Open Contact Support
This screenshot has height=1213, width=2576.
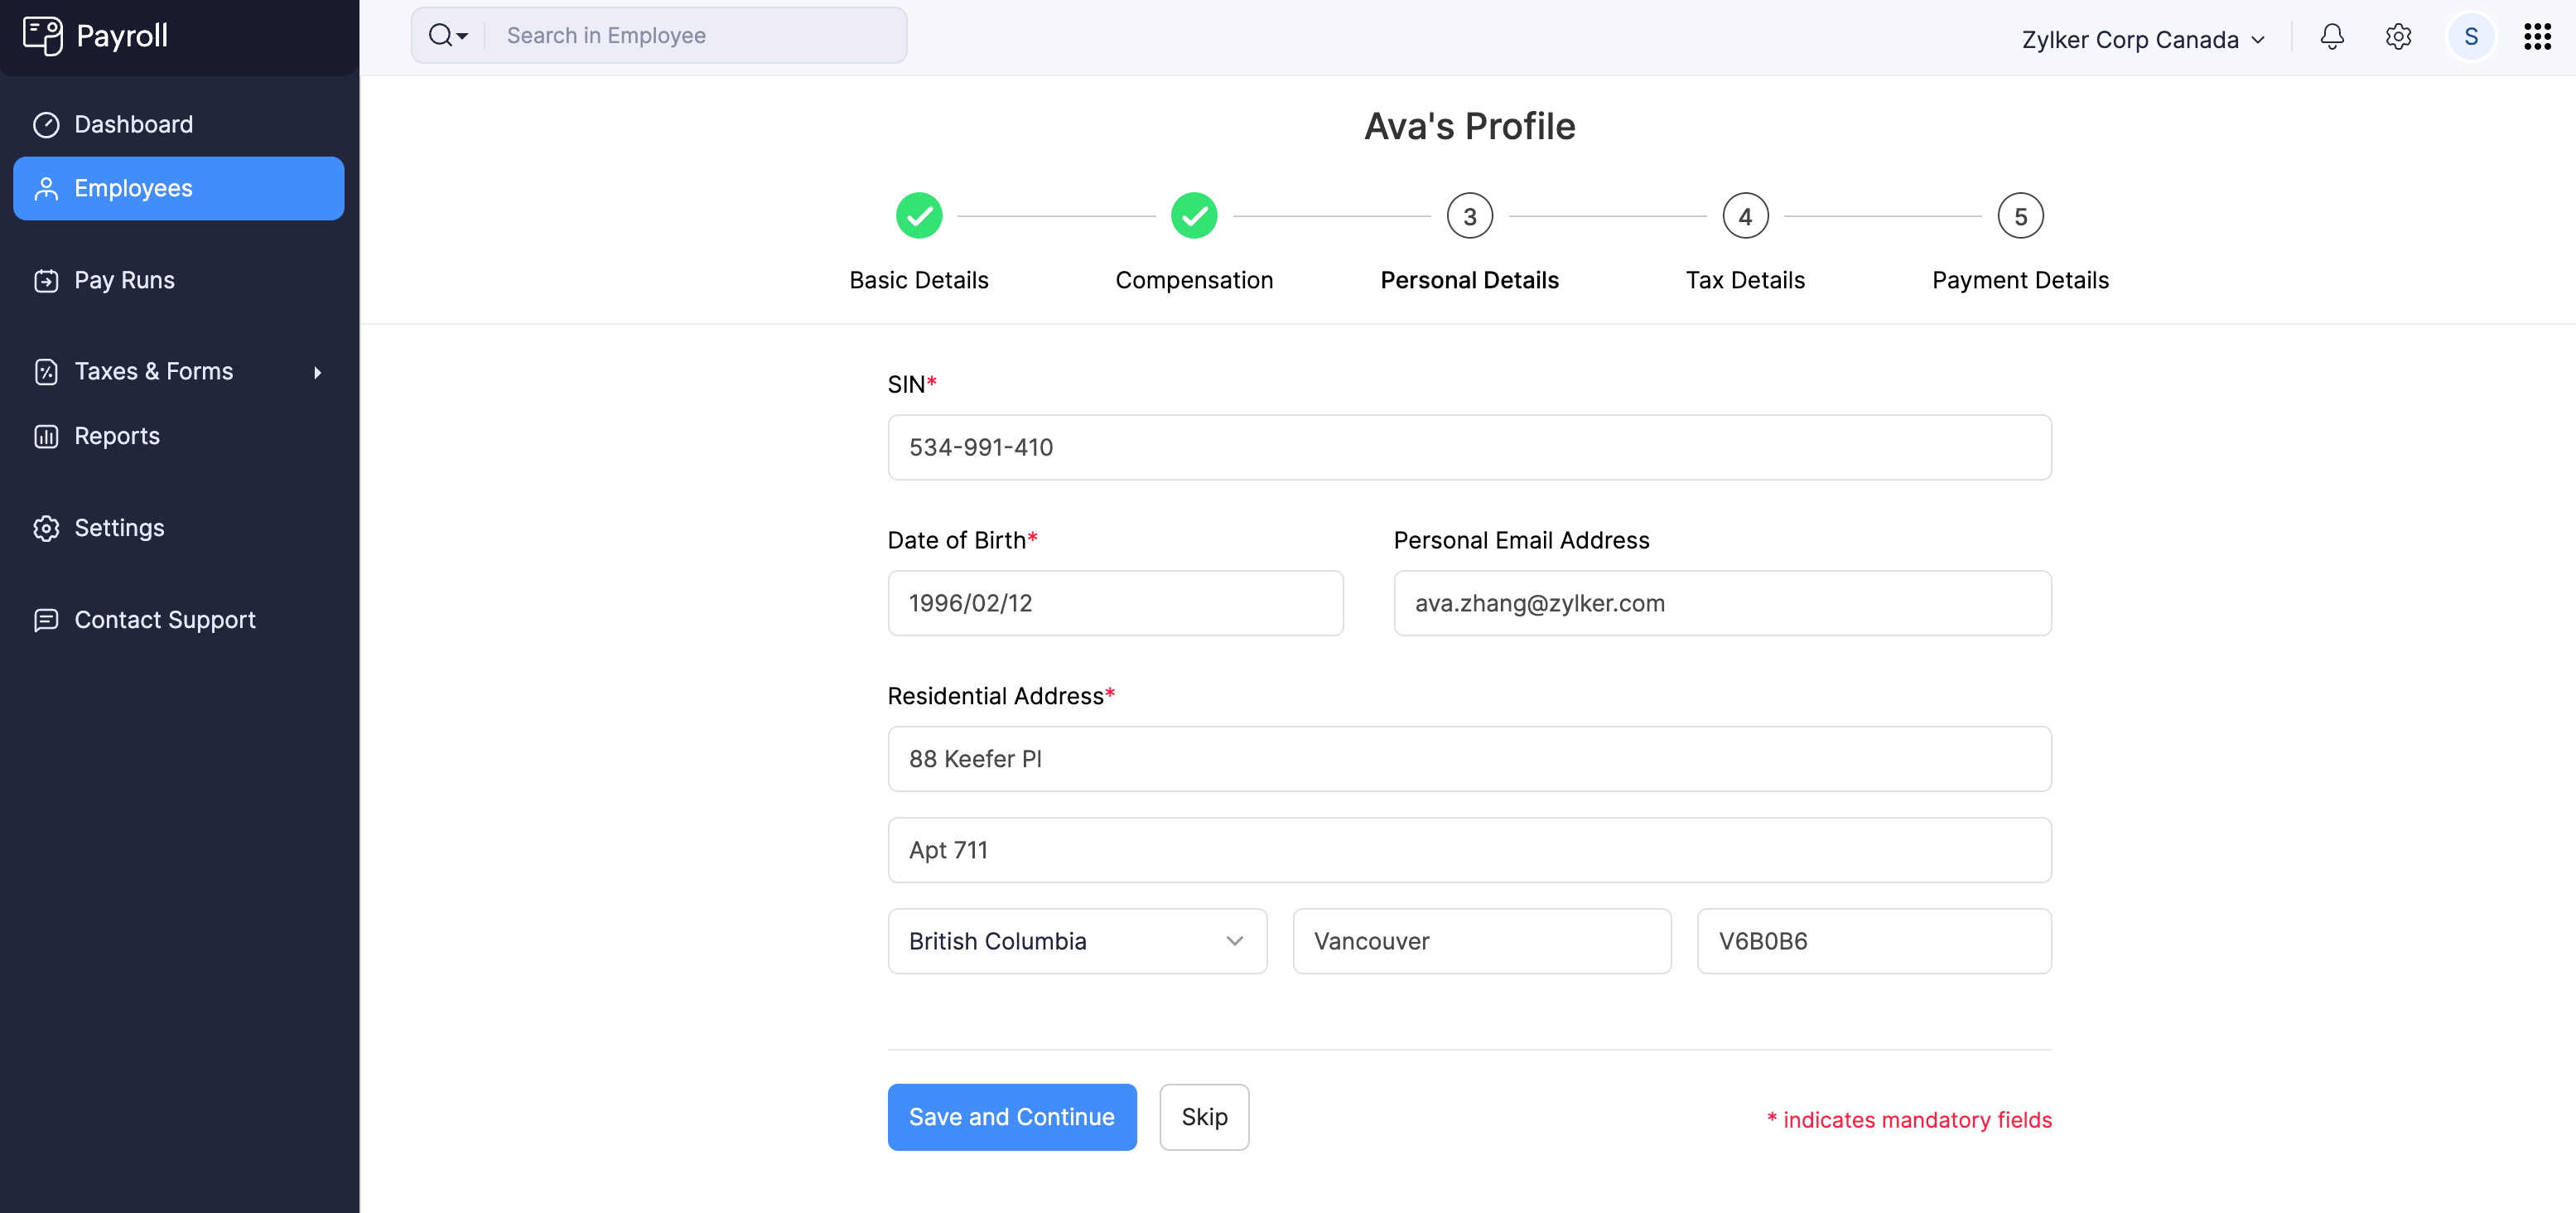point(164,619)
